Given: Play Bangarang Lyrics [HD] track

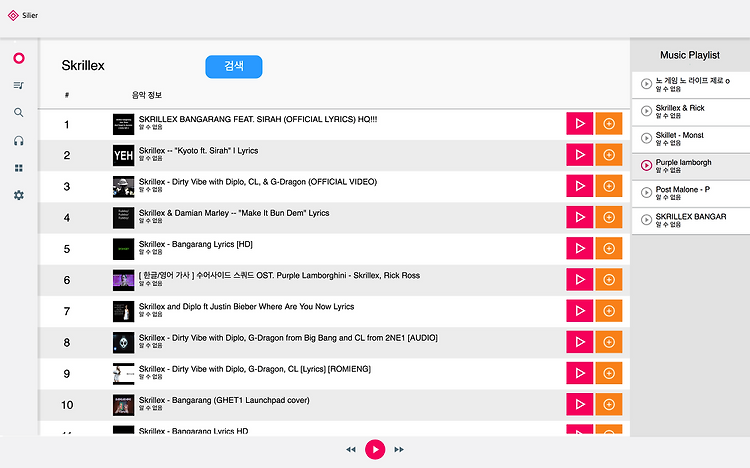Looking at the screenshot, I should pyautogui.click(x=580, y=248).
